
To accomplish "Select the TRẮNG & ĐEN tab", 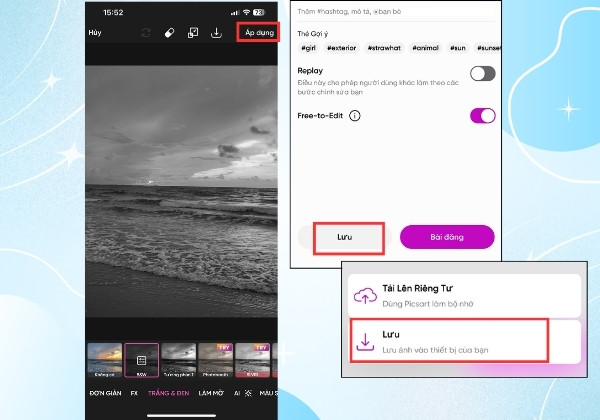I will point(168,393).
